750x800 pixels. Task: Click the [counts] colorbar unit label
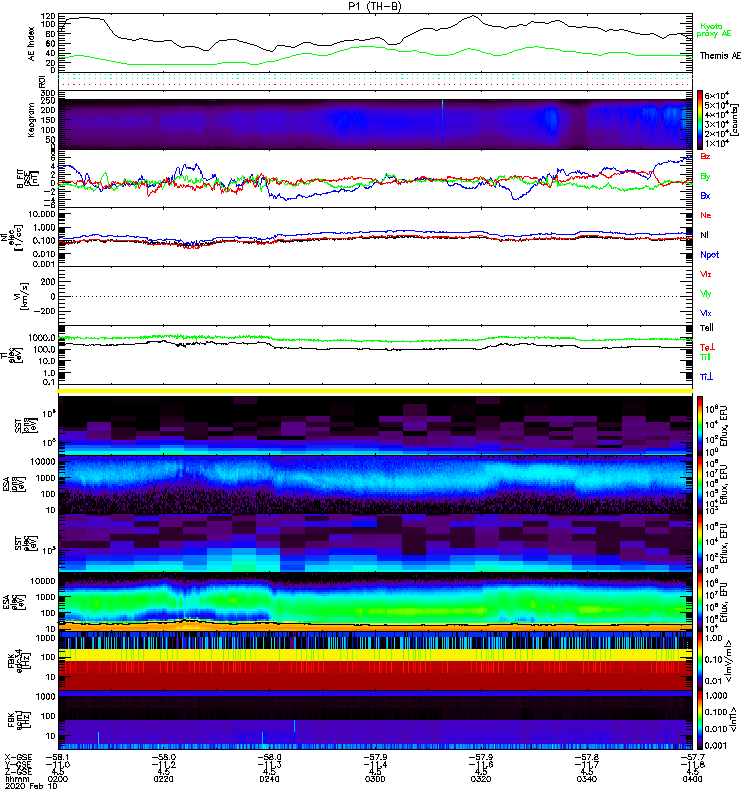pyautogui.click(x=734, y=120)
